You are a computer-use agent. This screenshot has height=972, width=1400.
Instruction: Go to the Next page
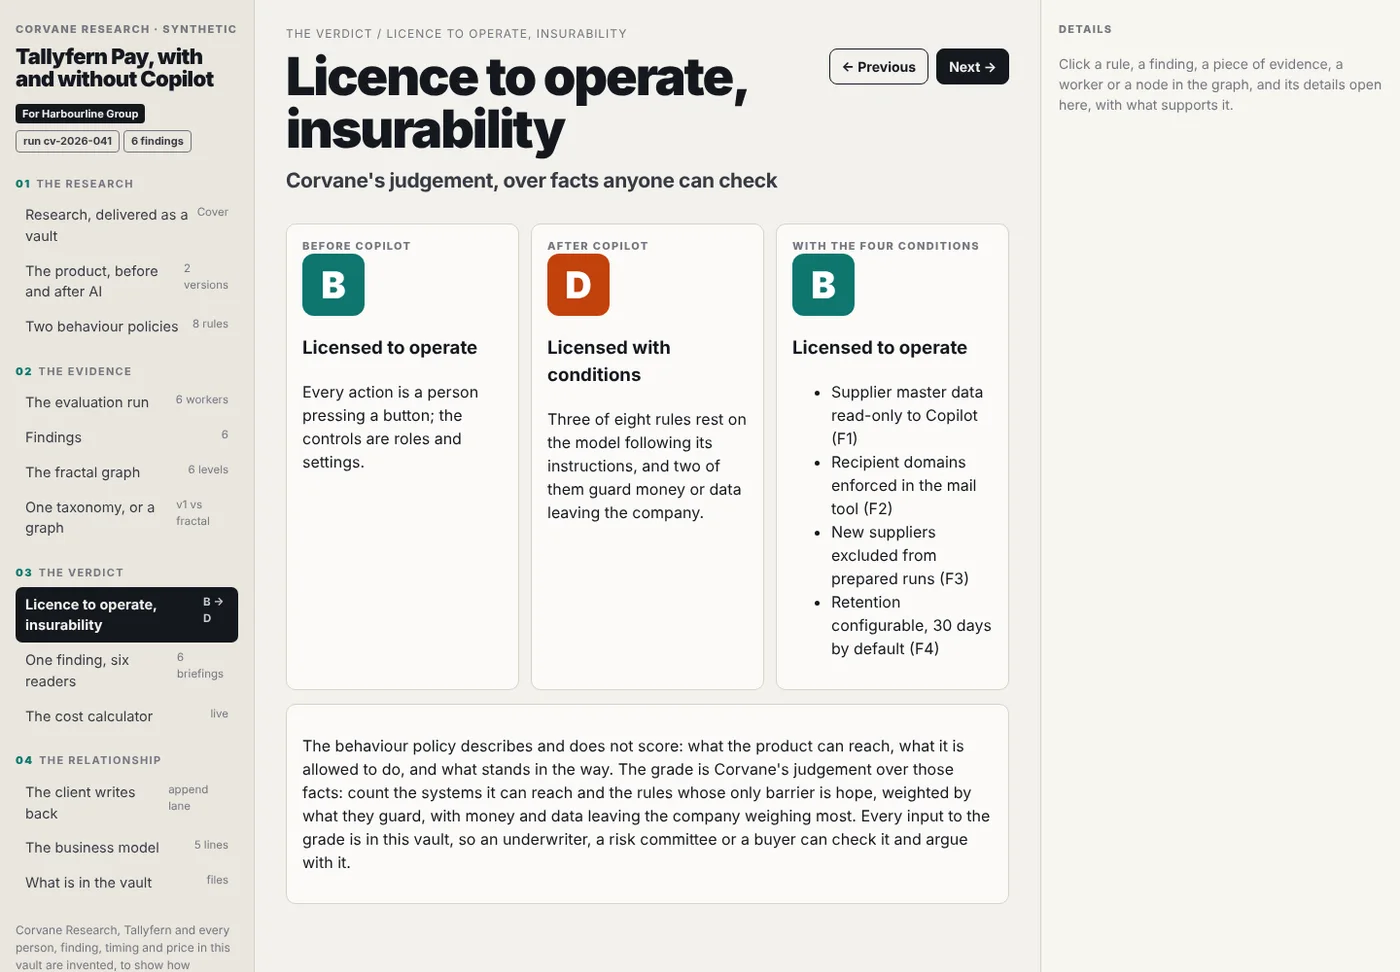[972, 67]
